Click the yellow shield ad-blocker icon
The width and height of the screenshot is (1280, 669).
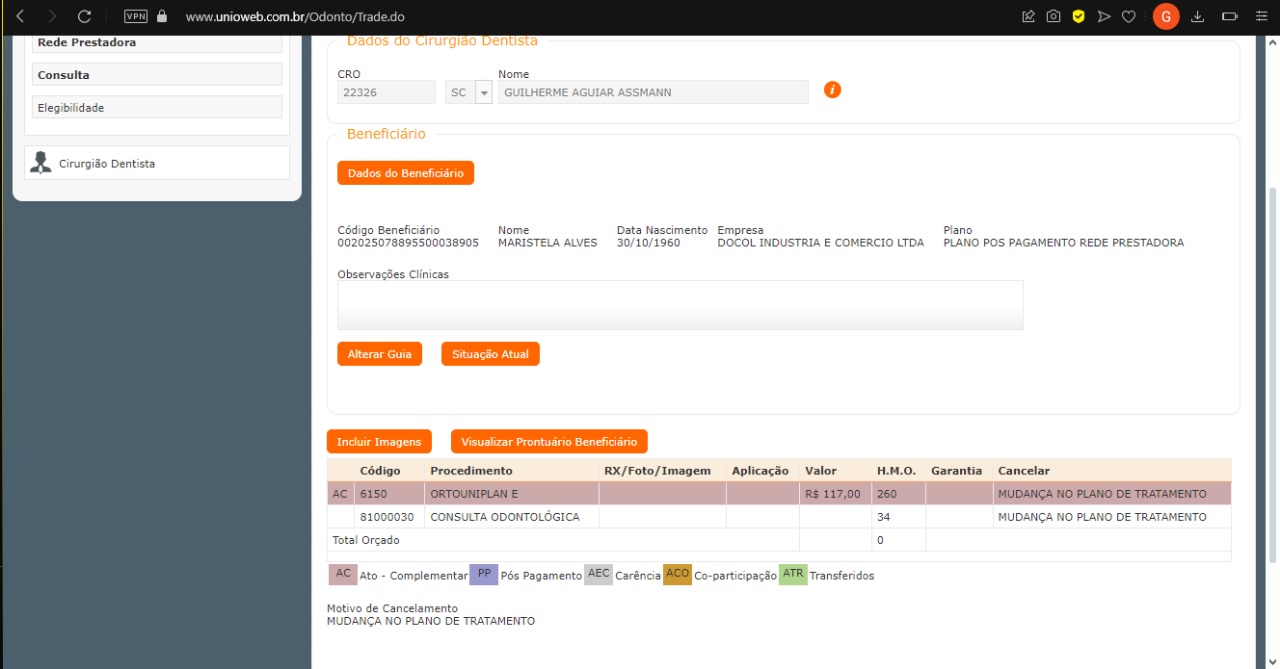[x=1078, y=17]
